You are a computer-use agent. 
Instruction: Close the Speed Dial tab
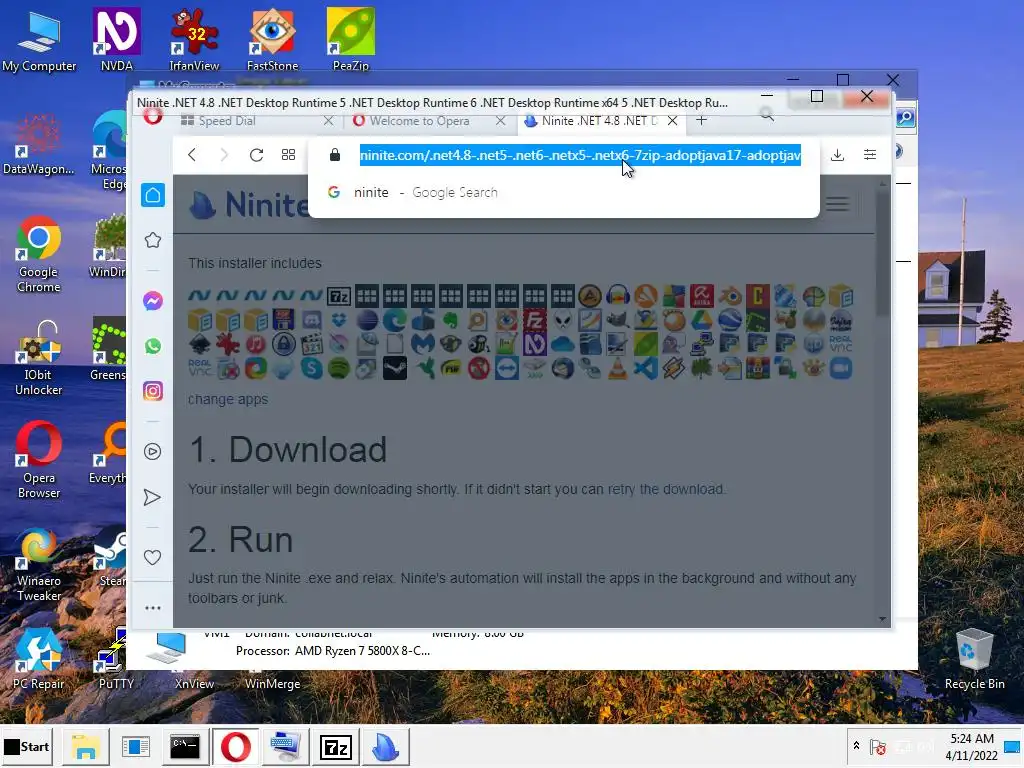[x=328, y=121]
